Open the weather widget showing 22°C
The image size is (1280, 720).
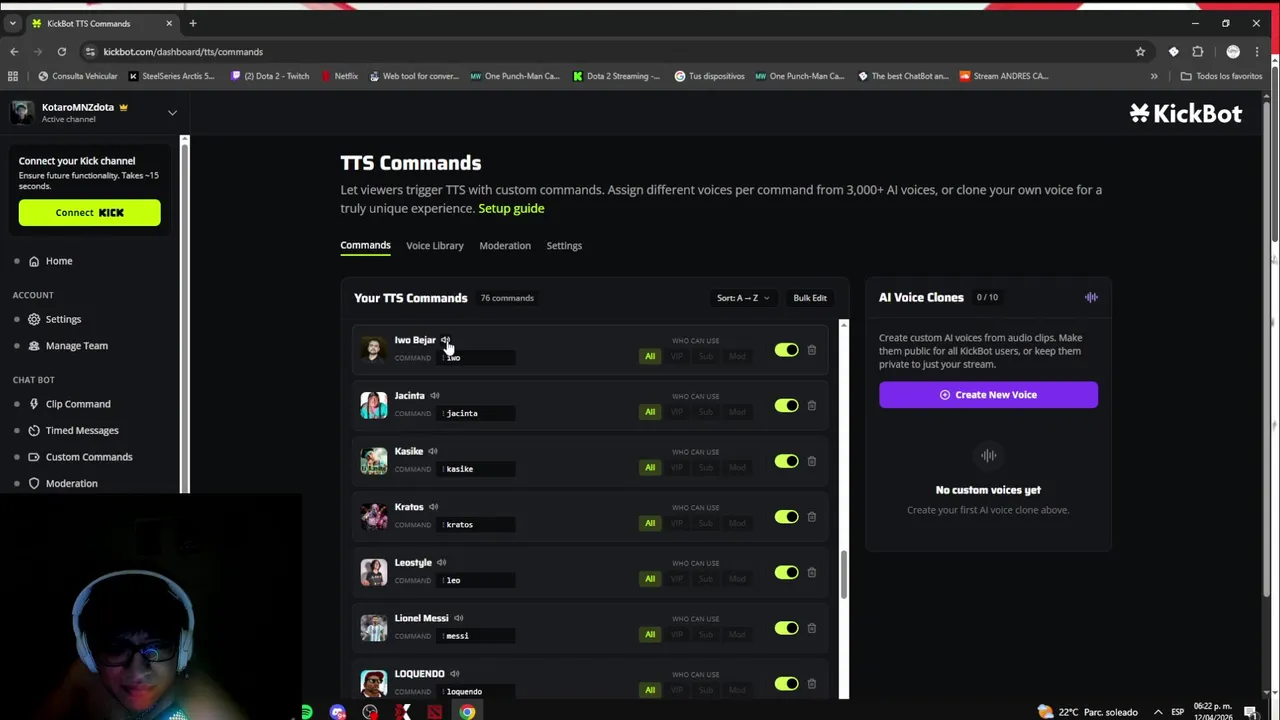coord(1088,712)
